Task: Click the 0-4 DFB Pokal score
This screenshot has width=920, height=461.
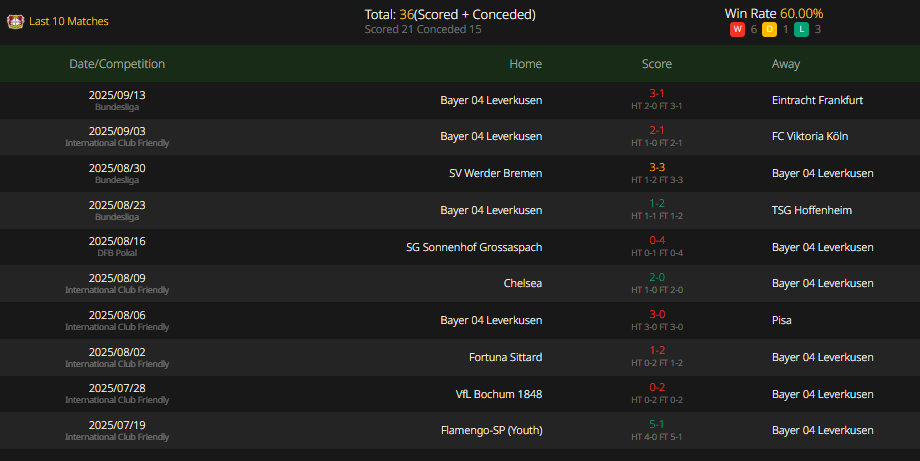Action: coord(656,241)
